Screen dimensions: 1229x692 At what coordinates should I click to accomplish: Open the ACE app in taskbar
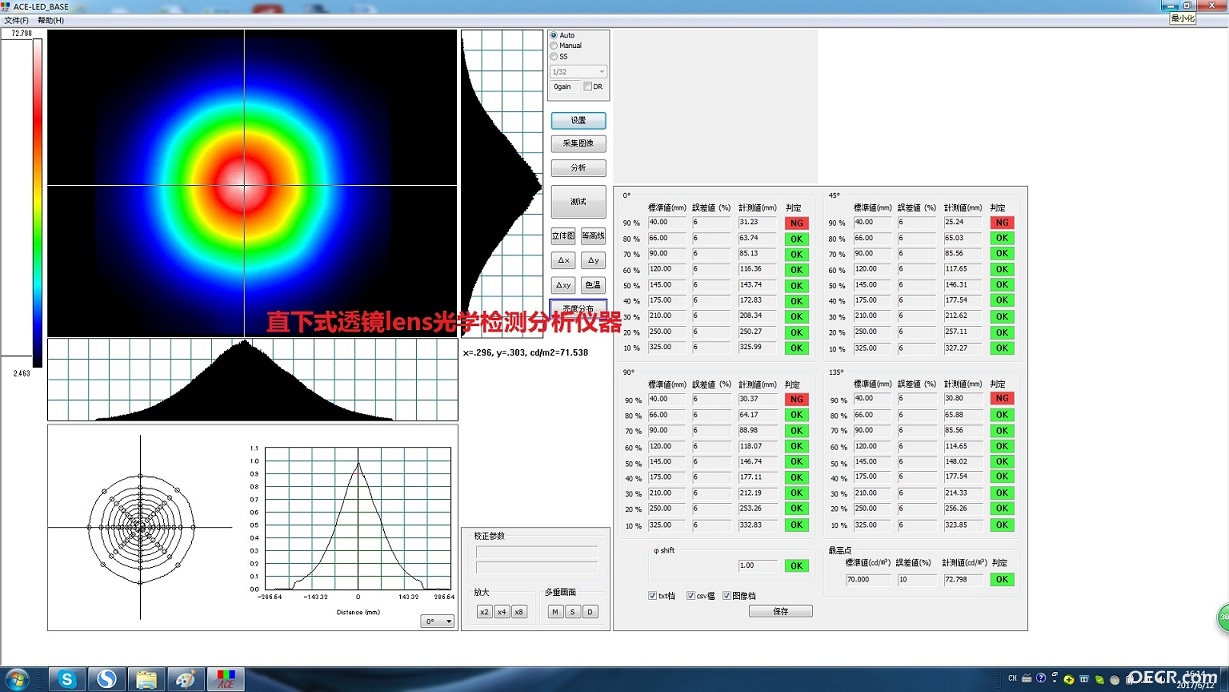pyautogui.click(x=225, y=679)
